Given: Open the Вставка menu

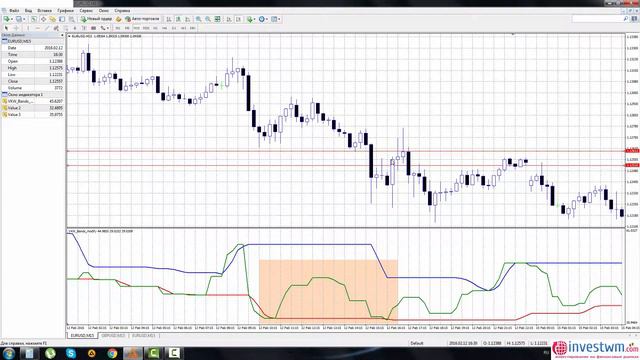Looking at the screenshot, I should click(44, 11).
